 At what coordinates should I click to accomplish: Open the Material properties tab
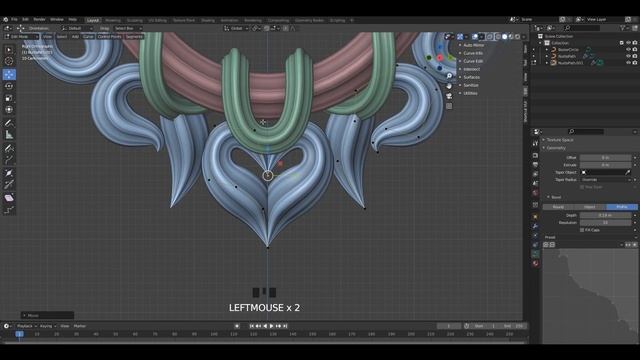click(535, 264)
